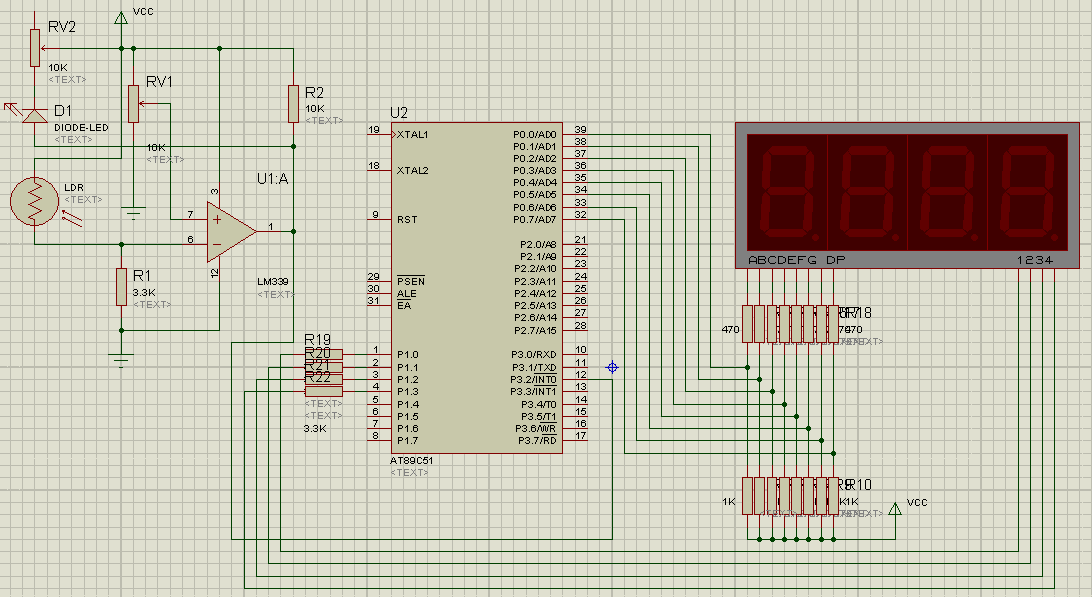Viewport: 1092px width, 597px height.
Task: Click the comparator output pin 1
Action: tap(271, 227)
